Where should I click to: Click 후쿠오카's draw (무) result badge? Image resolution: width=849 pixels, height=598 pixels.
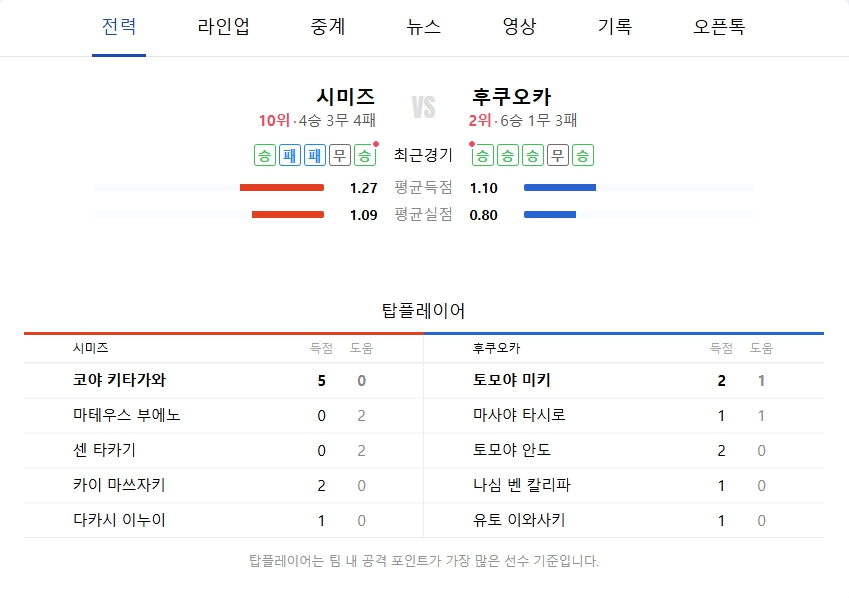pos(558,155)
